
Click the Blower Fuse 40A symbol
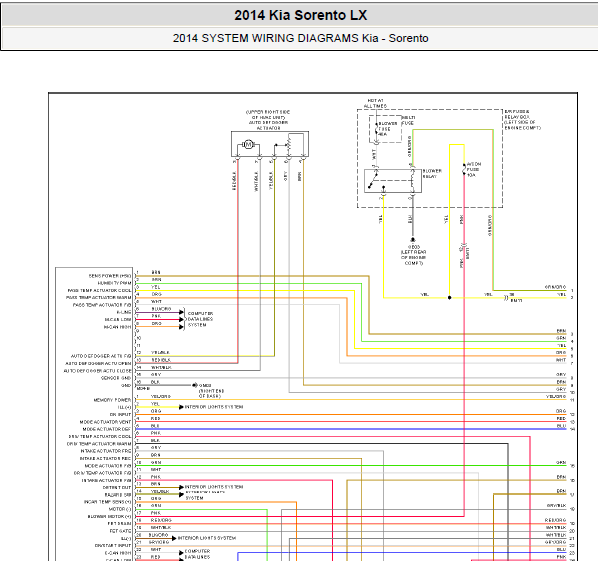coord(376,130)
